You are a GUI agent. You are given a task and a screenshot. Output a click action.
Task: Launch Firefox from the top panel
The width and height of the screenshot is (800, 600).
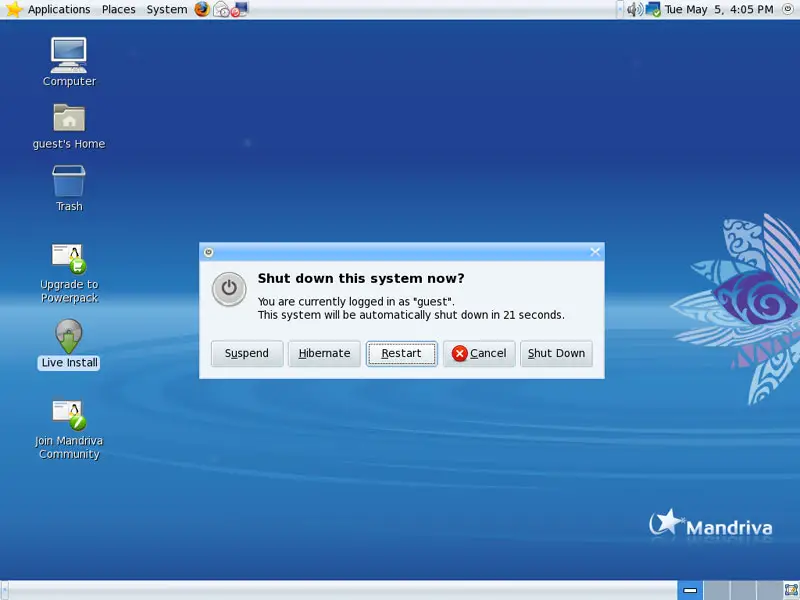(x=202, y=9)
